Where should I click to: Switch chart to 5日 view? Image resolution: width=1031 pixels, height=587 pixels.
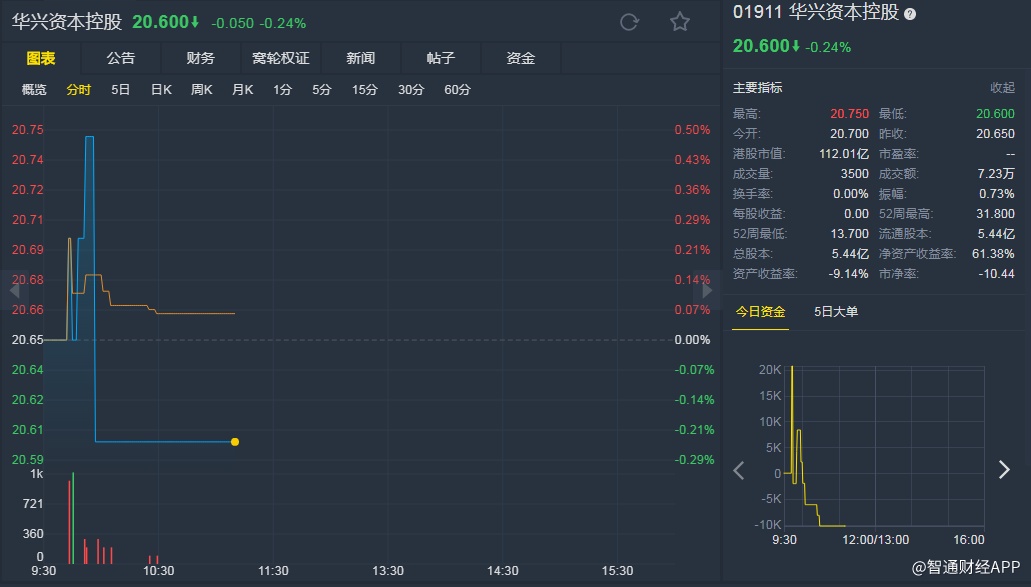pyautogui.click(x=120, y=90)
